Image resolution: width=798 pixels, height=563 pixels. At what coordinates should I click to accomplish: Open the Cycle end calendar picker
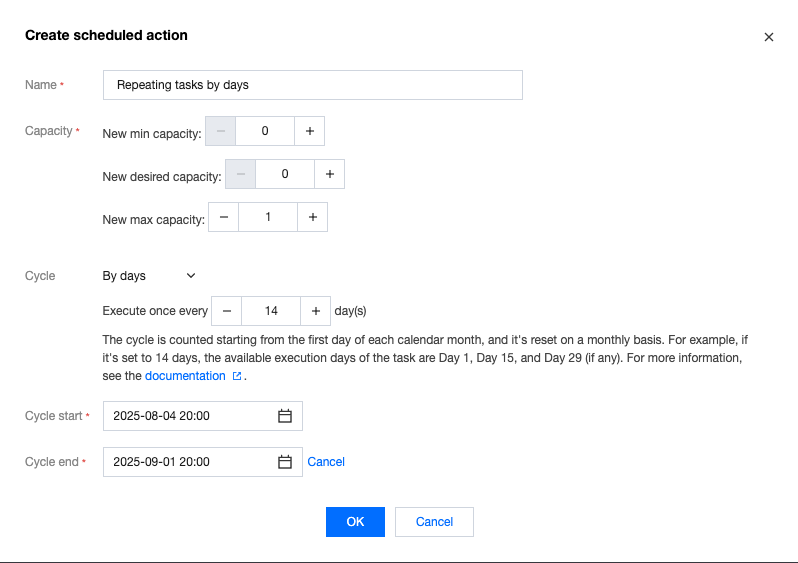[284, 462]
